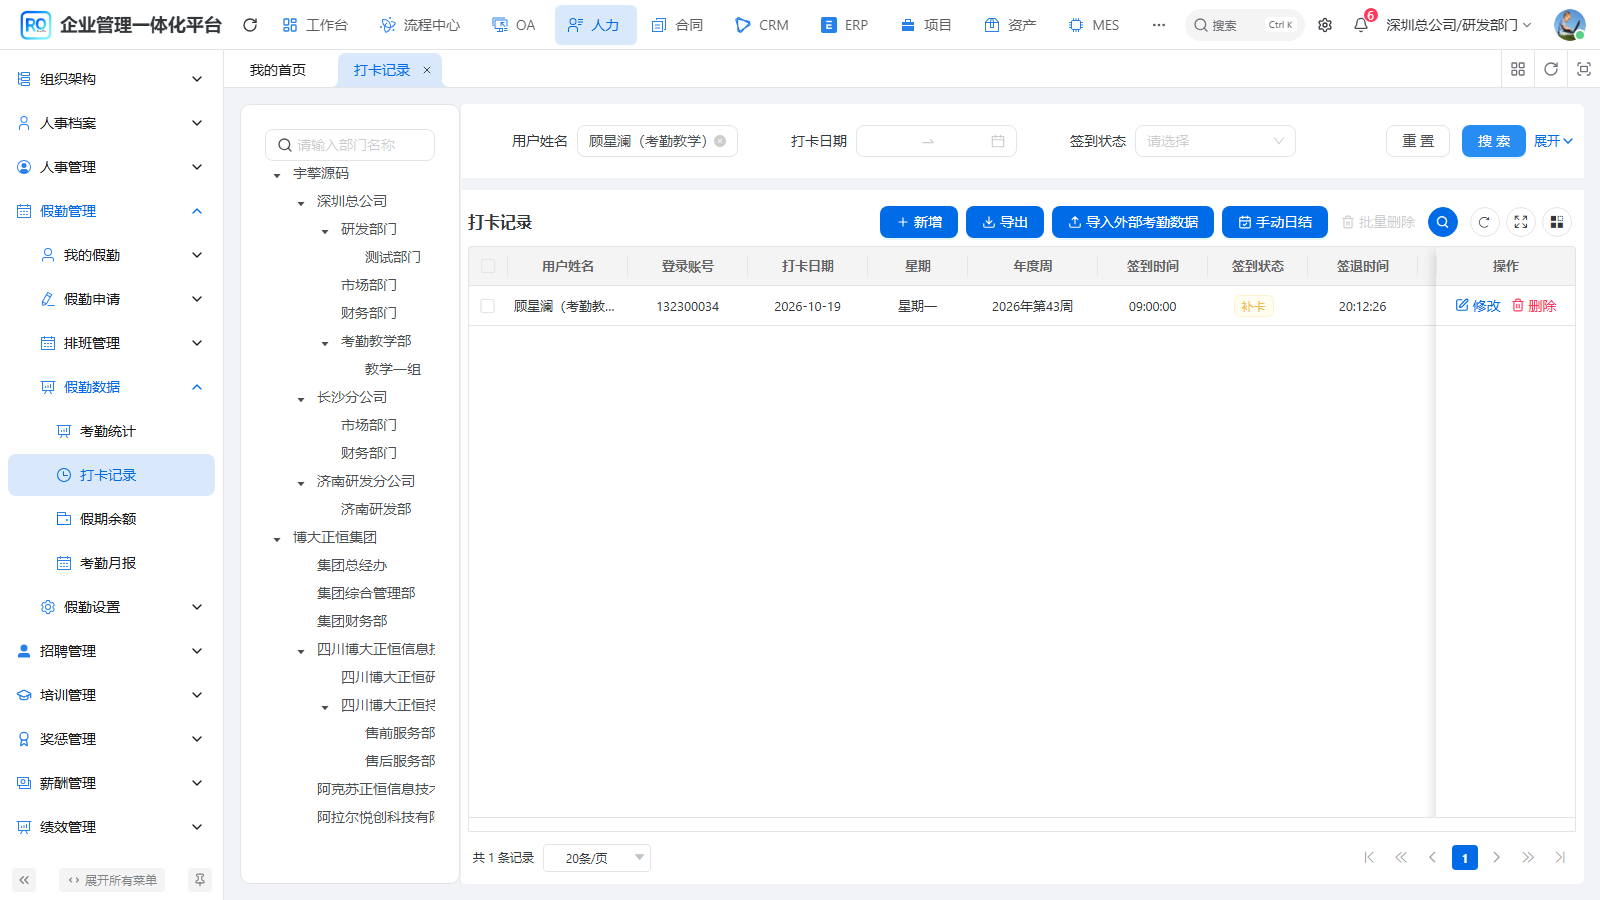Open the ERP top menu

coord(845,25)
